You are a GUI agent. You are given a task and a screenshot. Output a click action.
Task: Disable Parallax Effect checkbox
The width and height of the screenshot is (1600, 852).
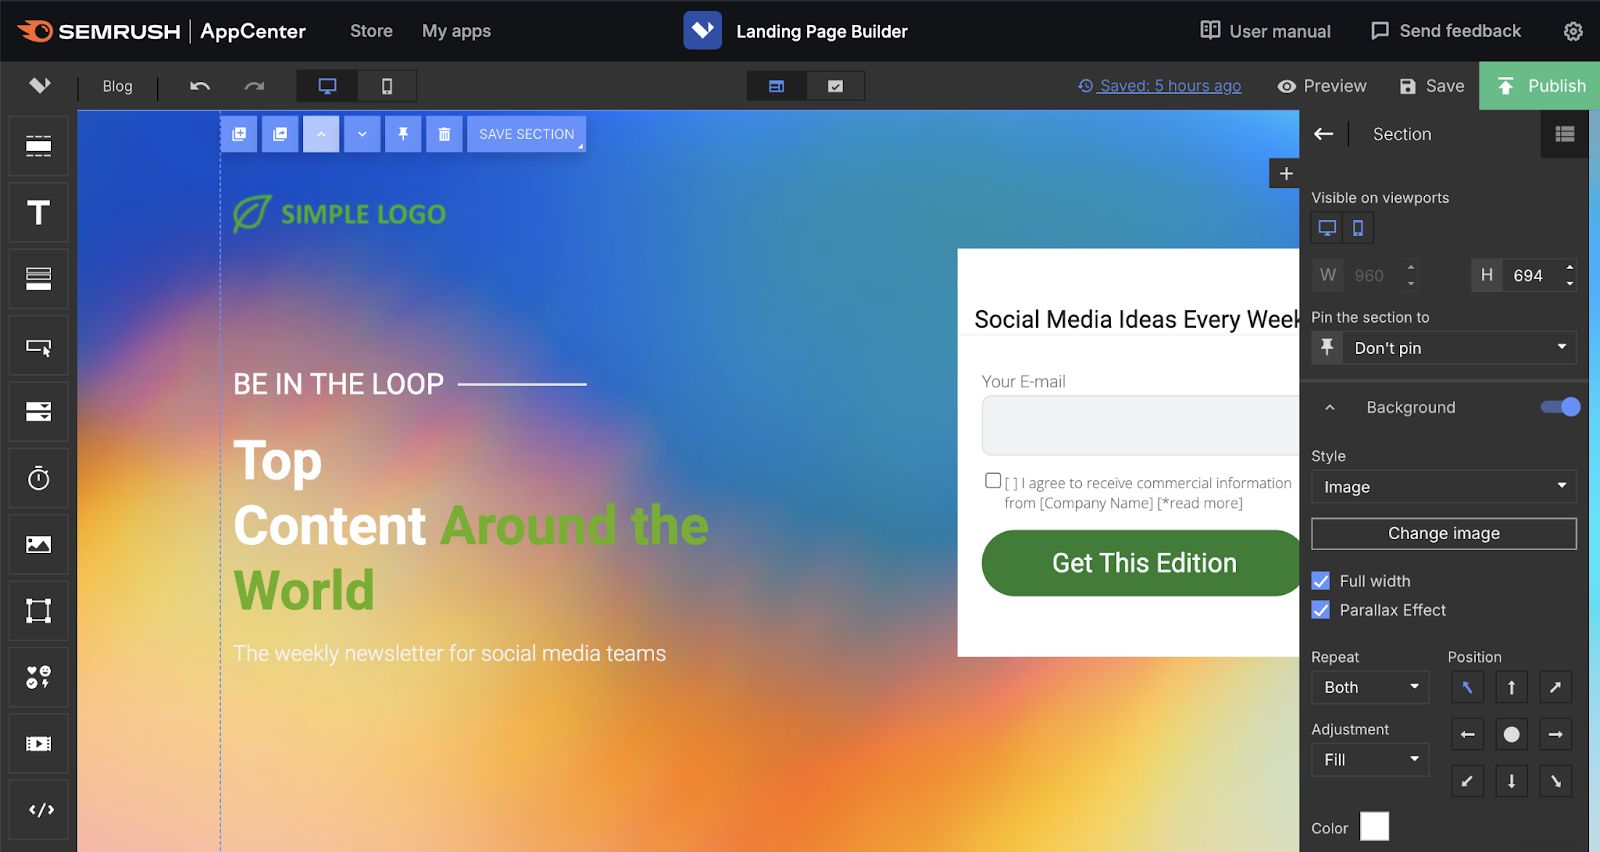point(1321,610)
